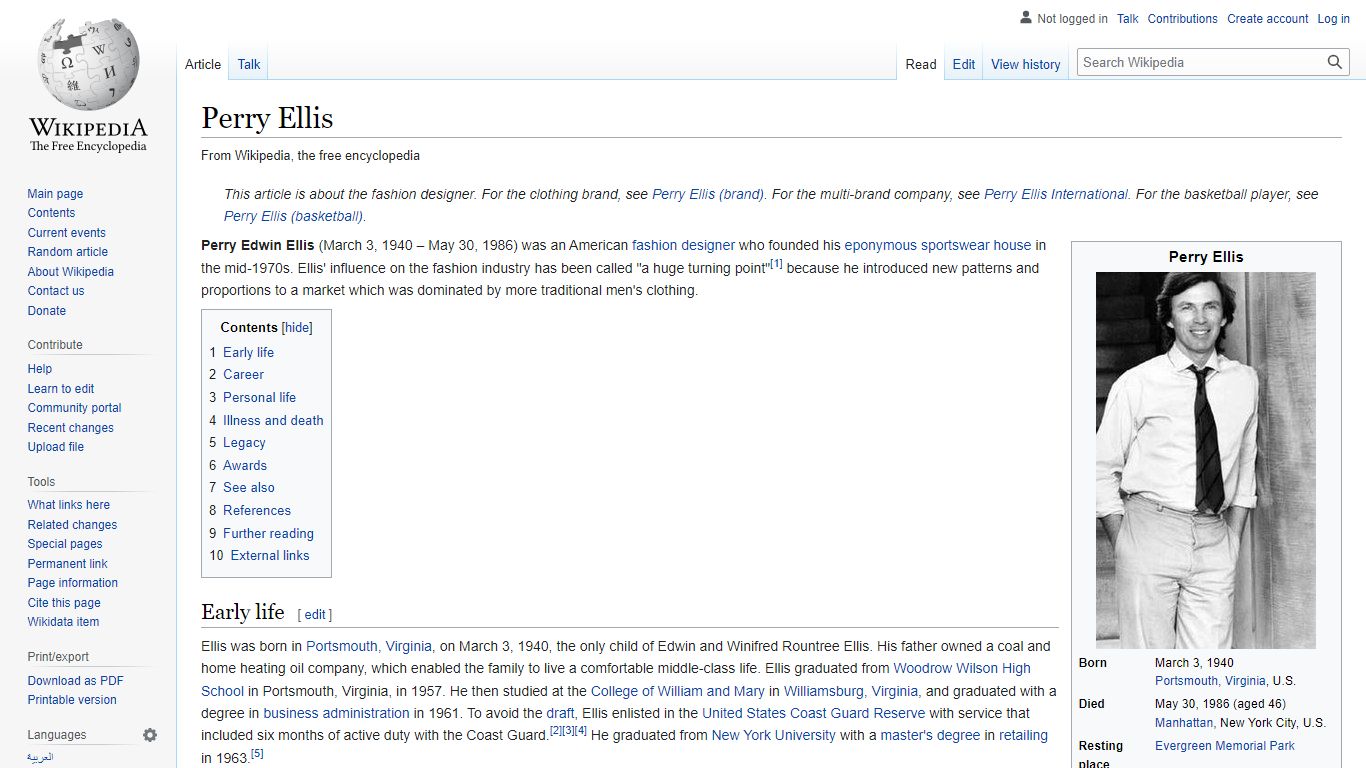Screen dimensions: 1366x768
Task: Open the Help link
Action: [40, 369]
